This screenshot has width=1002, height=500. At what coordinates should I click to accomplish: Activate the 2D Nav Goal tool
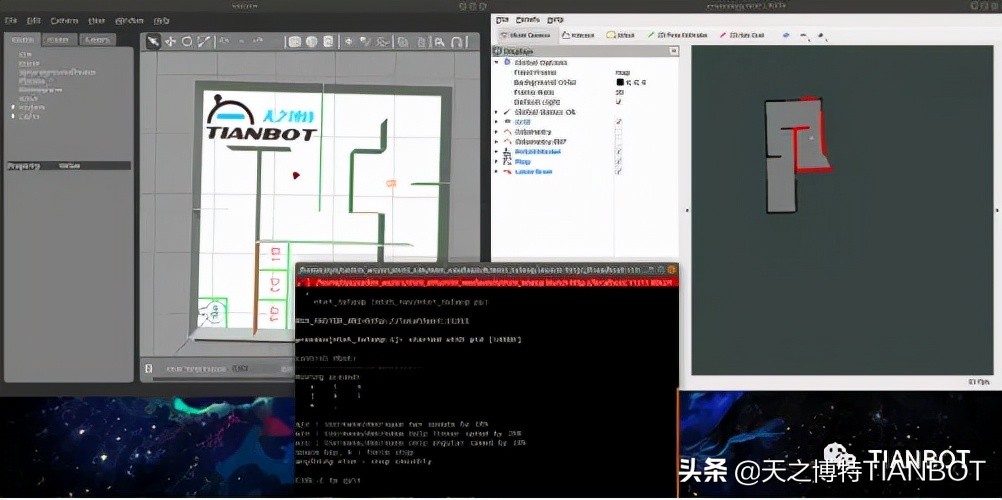(x=742, y=35)
